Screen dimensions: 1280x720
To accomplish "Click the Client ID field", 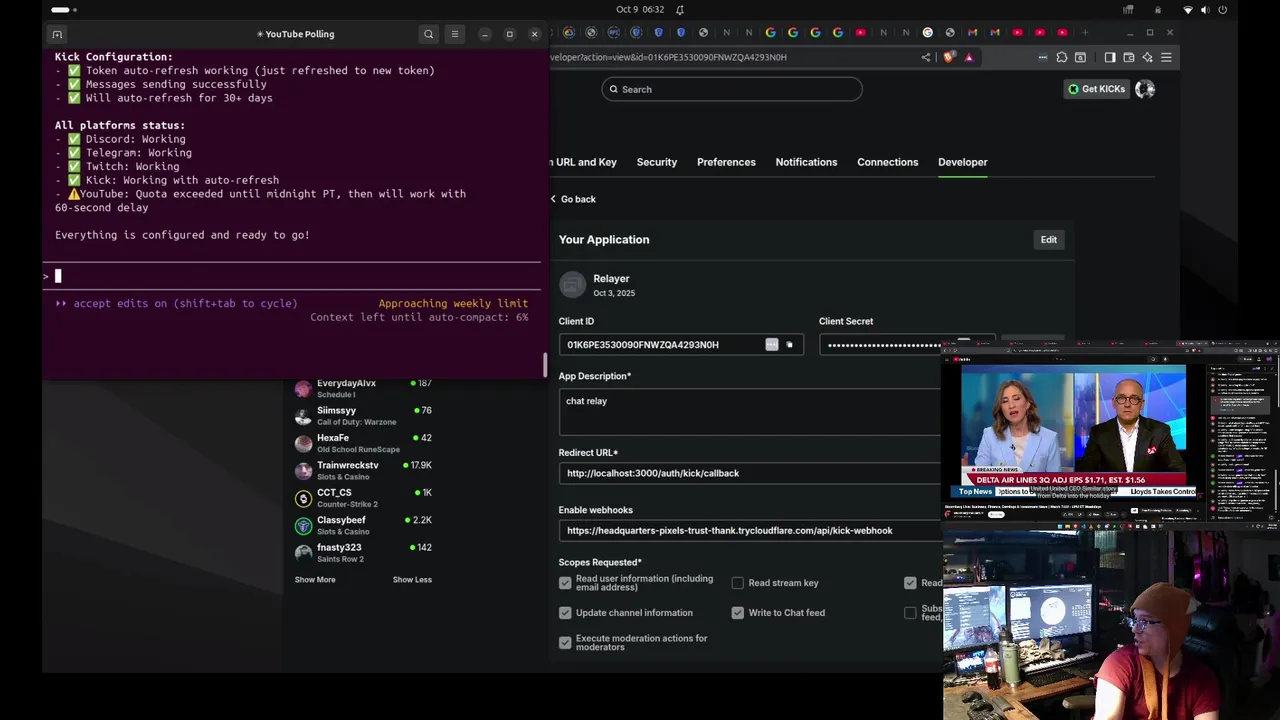I will tap(680, 345).
